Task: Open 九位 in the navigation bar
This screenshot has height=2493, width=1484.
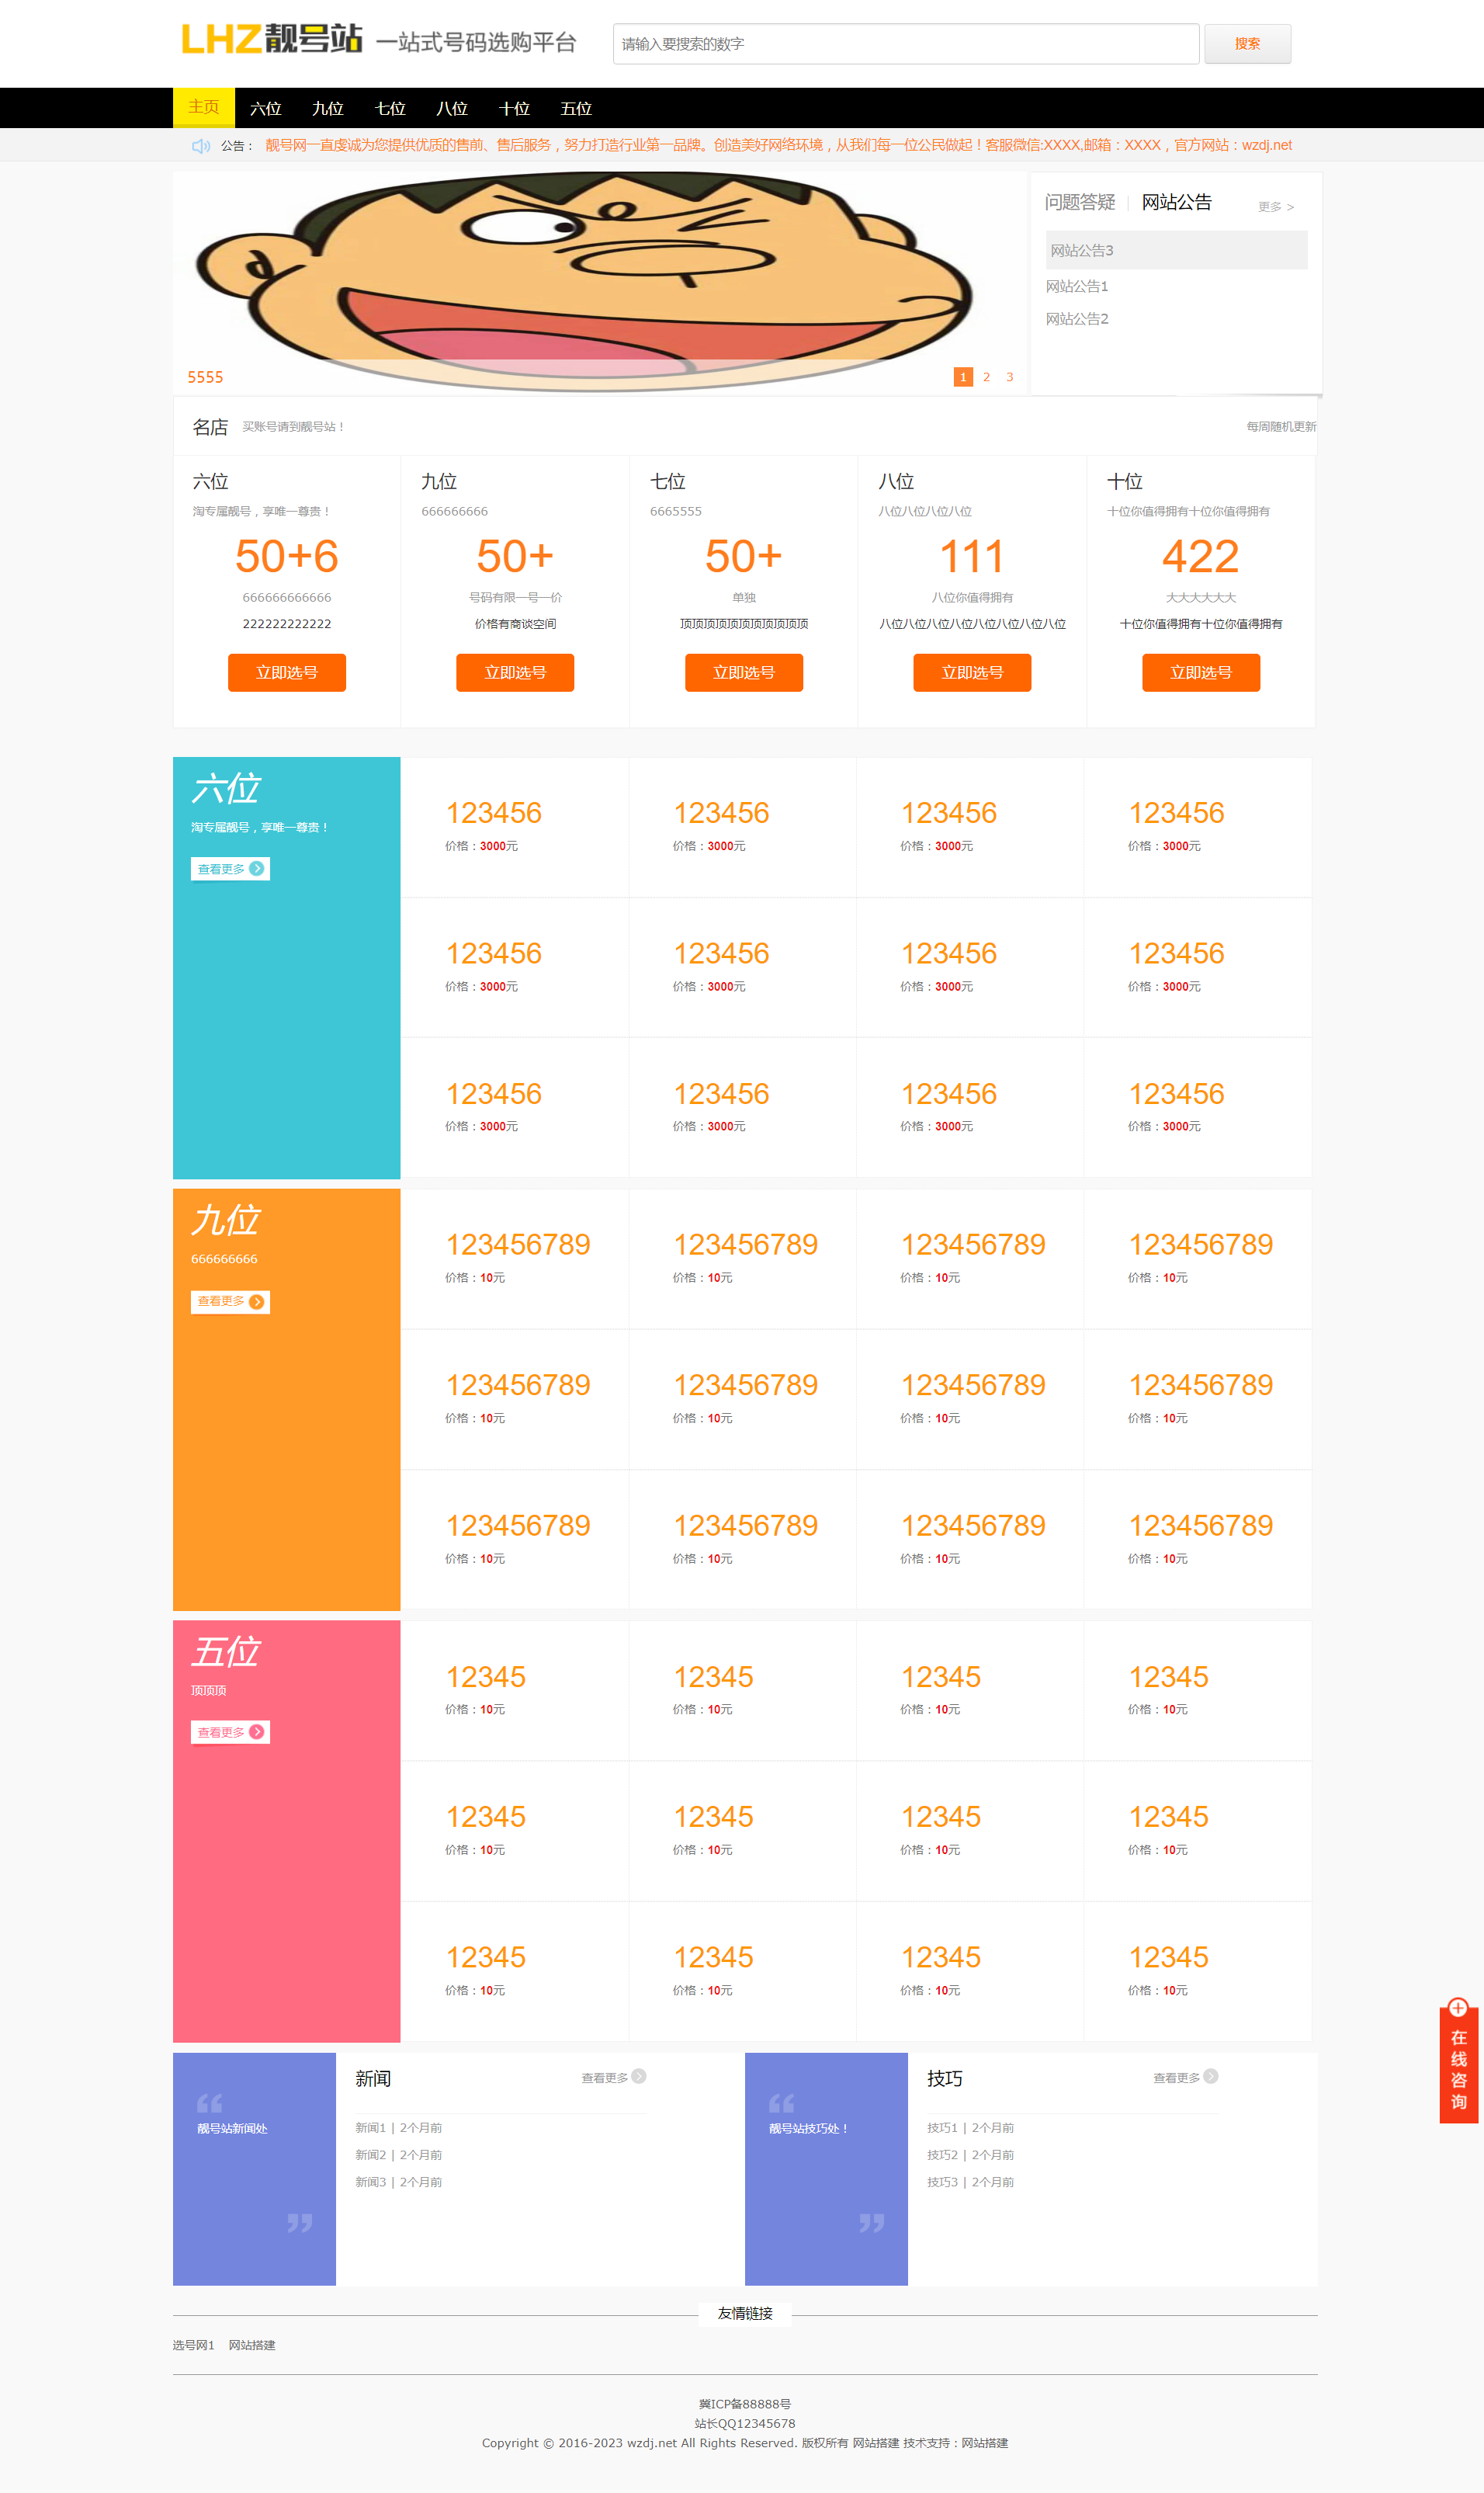Action: [x=327, y=109]
